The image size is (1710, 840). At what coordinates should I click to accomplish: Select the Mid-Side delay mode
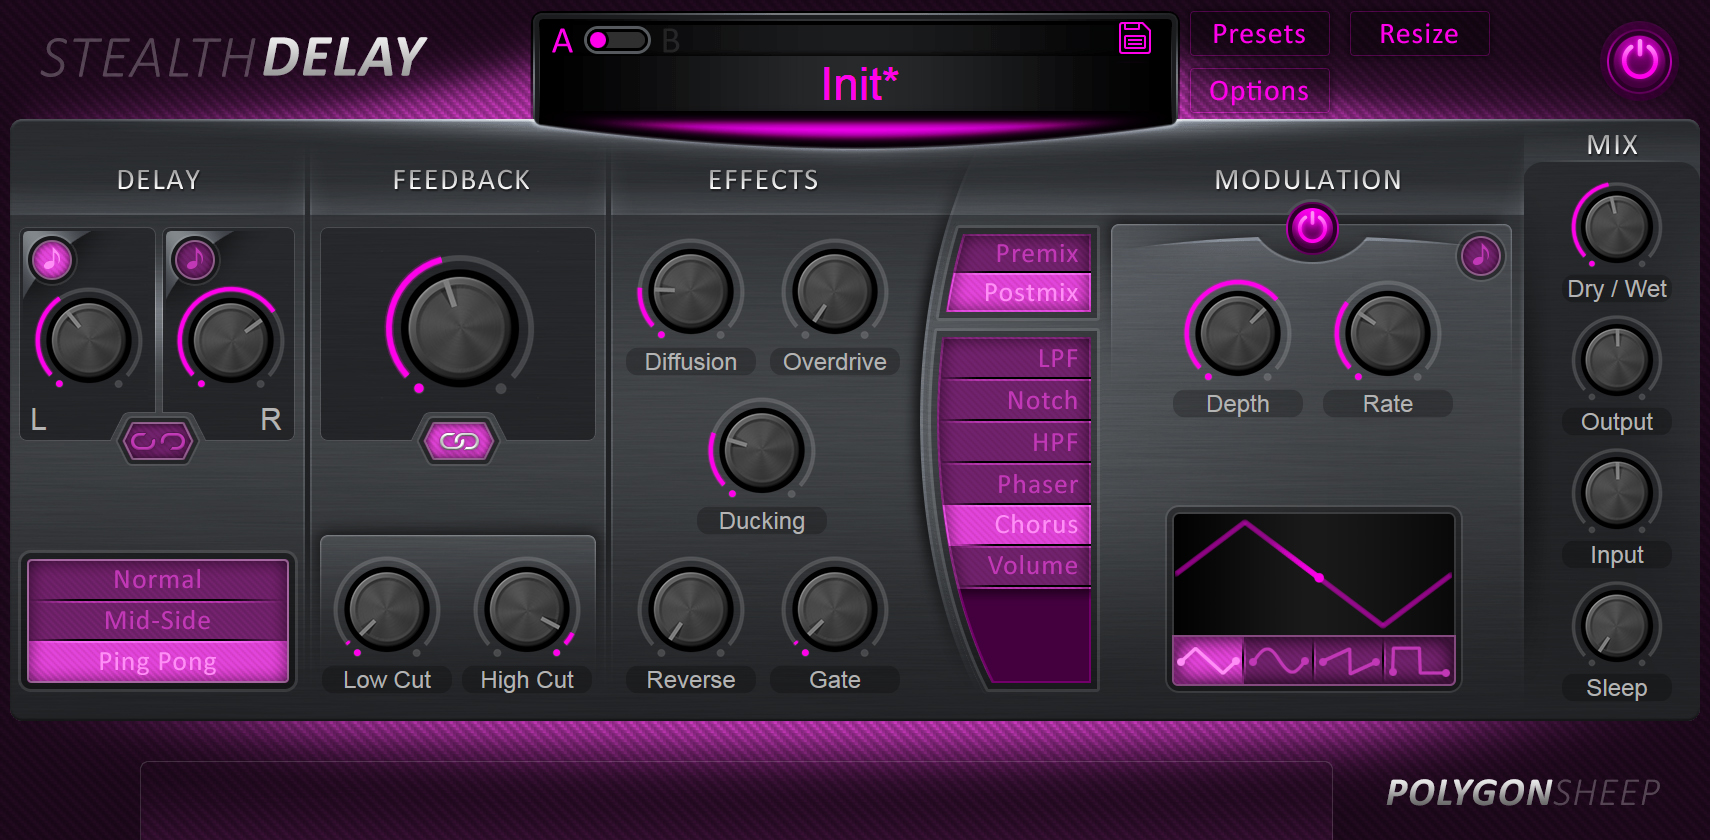point(158,620)
